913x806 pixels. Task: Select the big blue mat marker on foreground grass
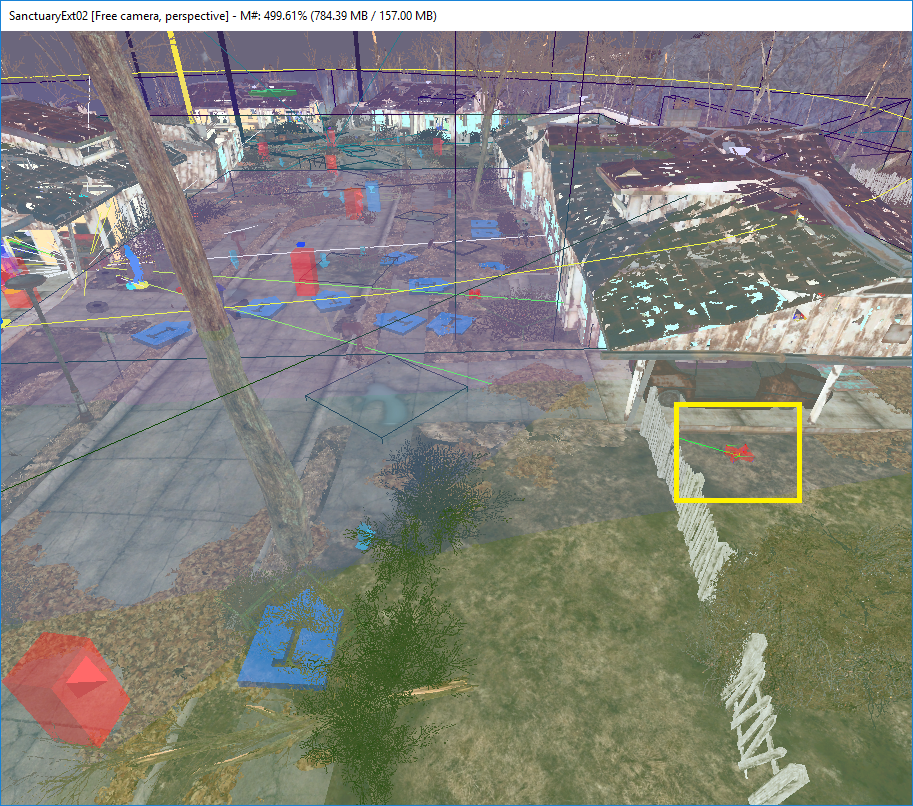[290, 639]
